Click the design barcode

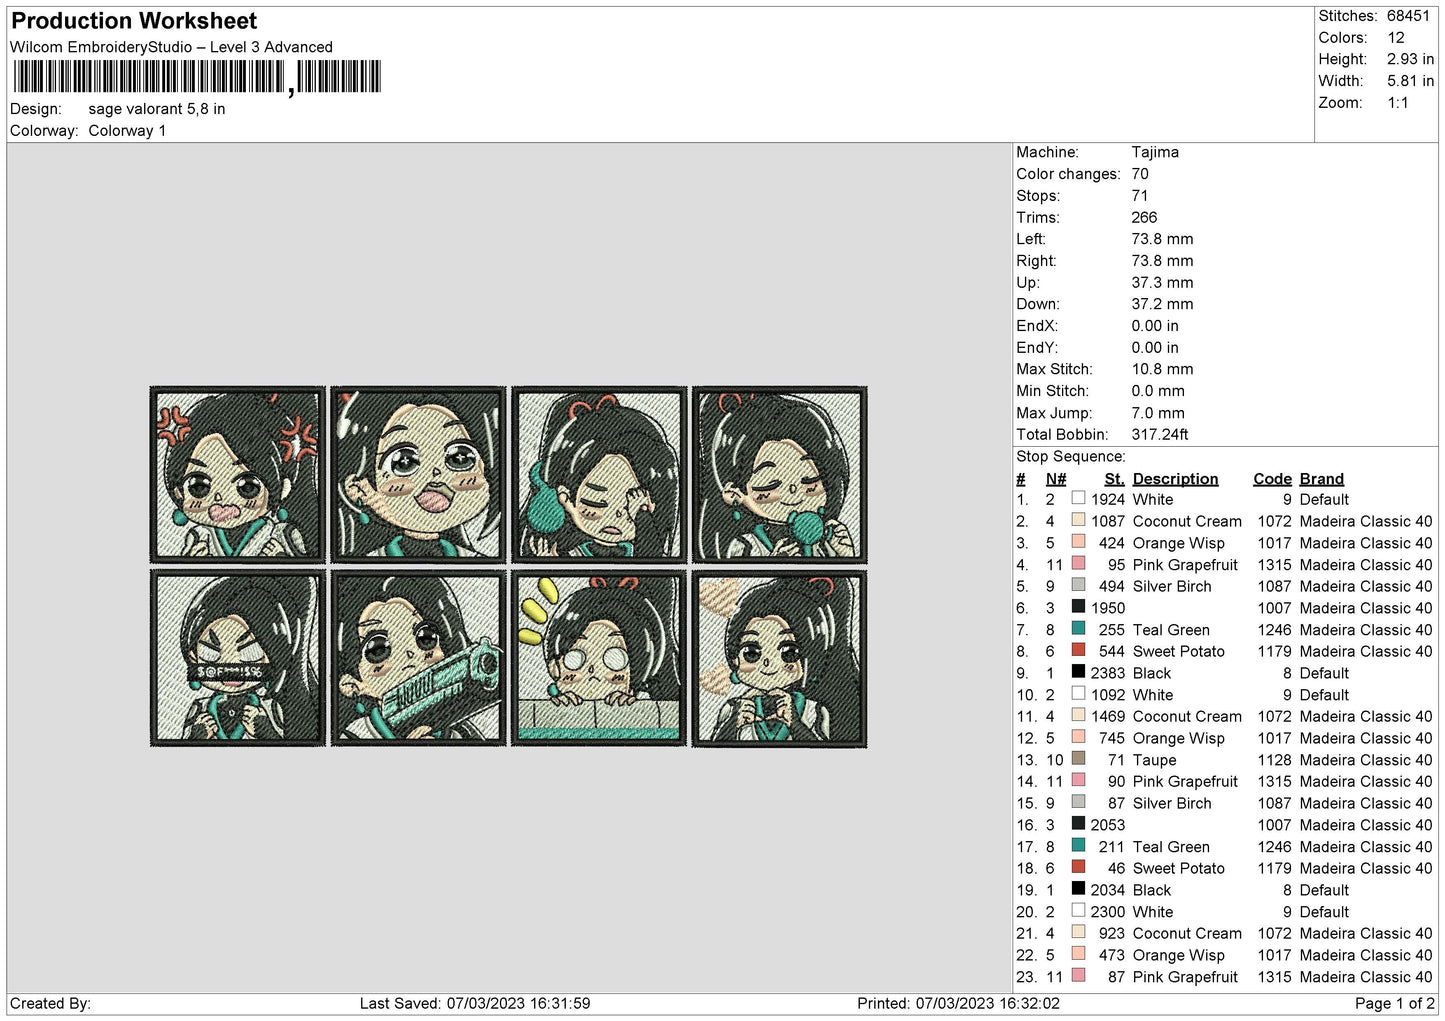coord(197,77)
